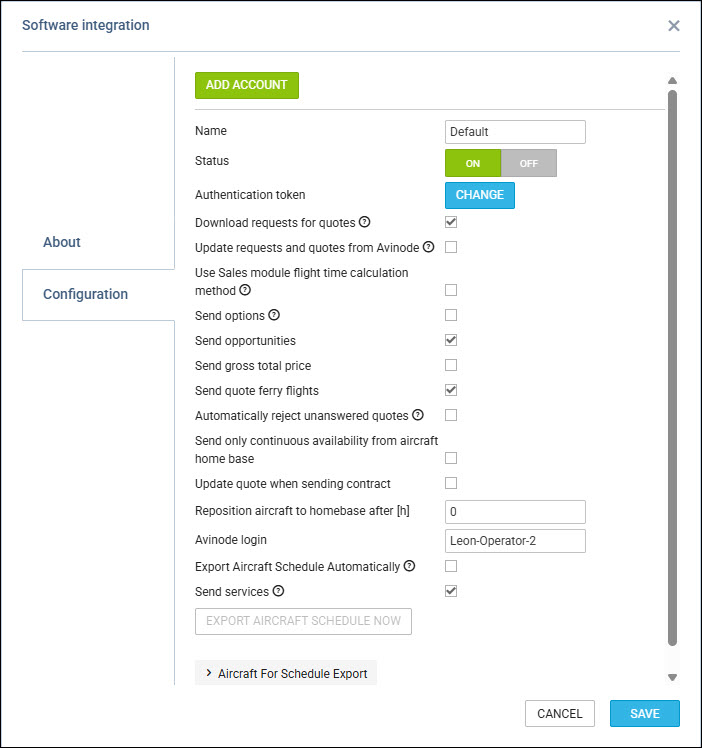Click the Send services help icon
Viewport: 702px width, 748px height.
click(x=278, y=591)
